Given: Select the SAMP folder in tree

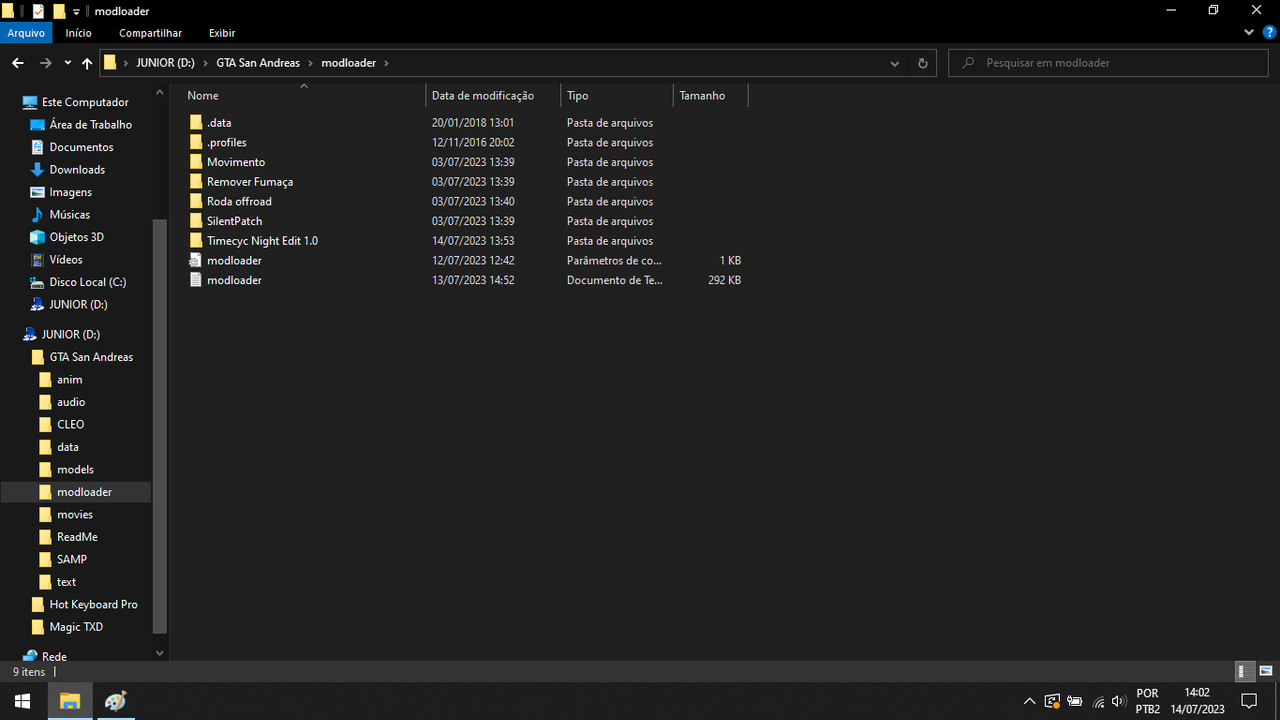Looking at the screenshot, I should (71, 559).
